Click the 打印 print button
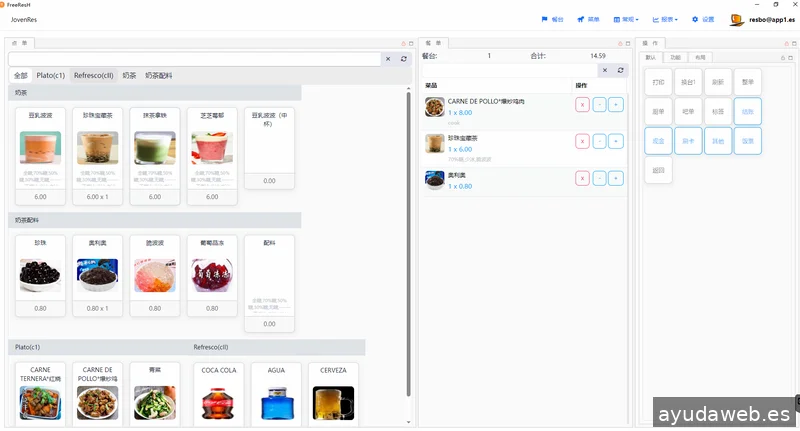 (x=658, y=82)
